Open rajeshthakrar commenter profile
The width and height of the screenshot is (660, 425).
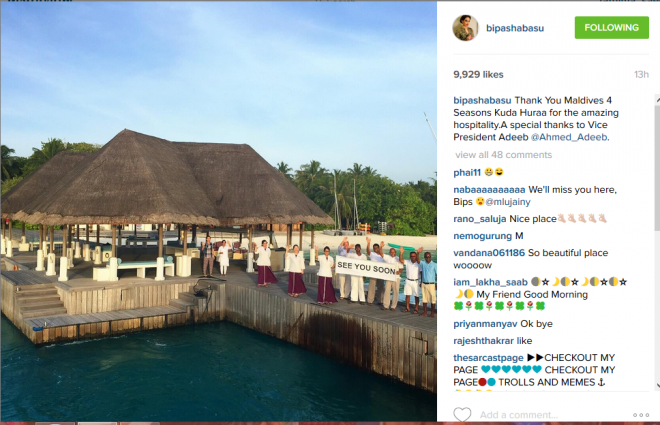(485, 340)
